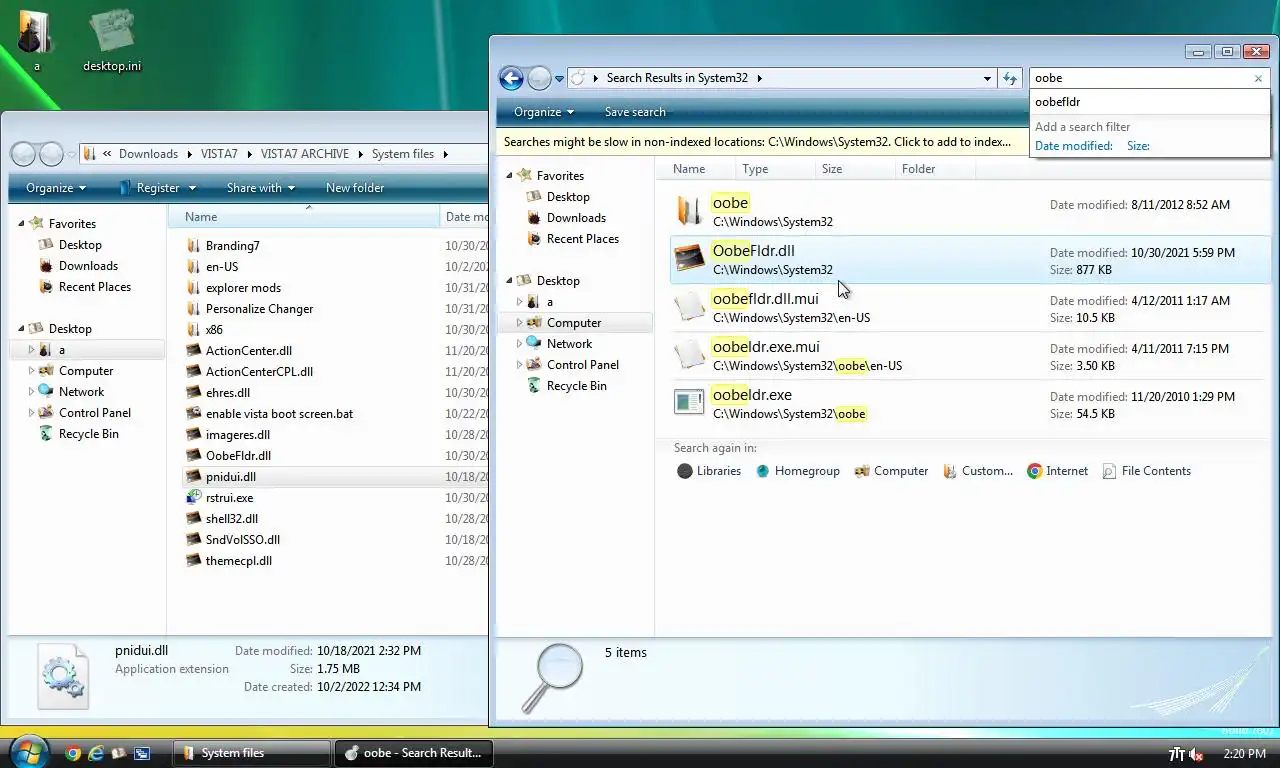The height and width of the screenshot is (768, 1280).
Task: Open the Register dropdown in System files window
Action: click(x=158, y=188)
